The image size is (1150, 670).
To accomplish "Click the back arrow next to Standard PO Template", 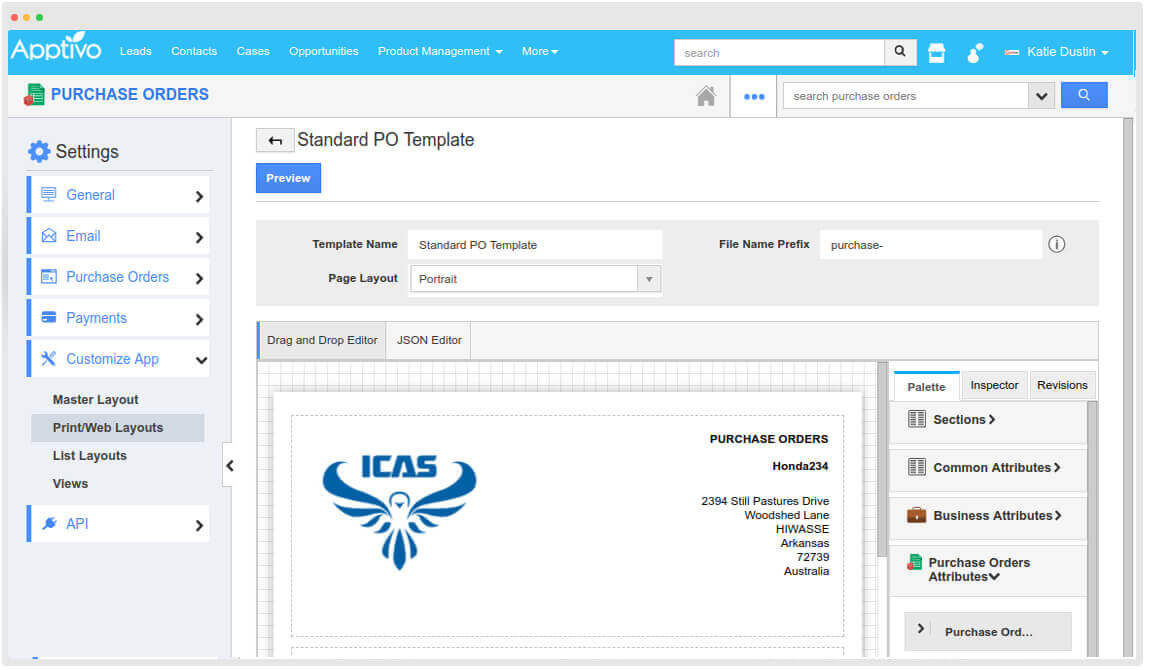I will coord(274,140).
